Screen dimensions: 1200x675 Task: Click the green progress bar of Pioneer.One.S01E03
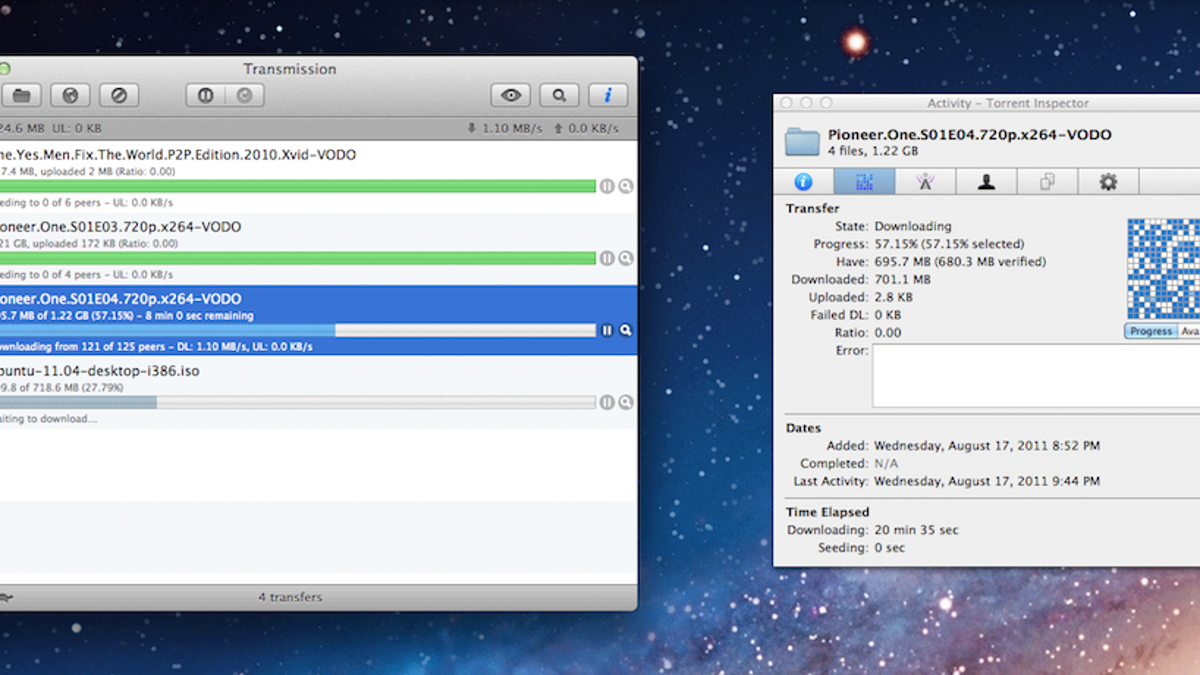pyautogui.click(x=298, y=258)
